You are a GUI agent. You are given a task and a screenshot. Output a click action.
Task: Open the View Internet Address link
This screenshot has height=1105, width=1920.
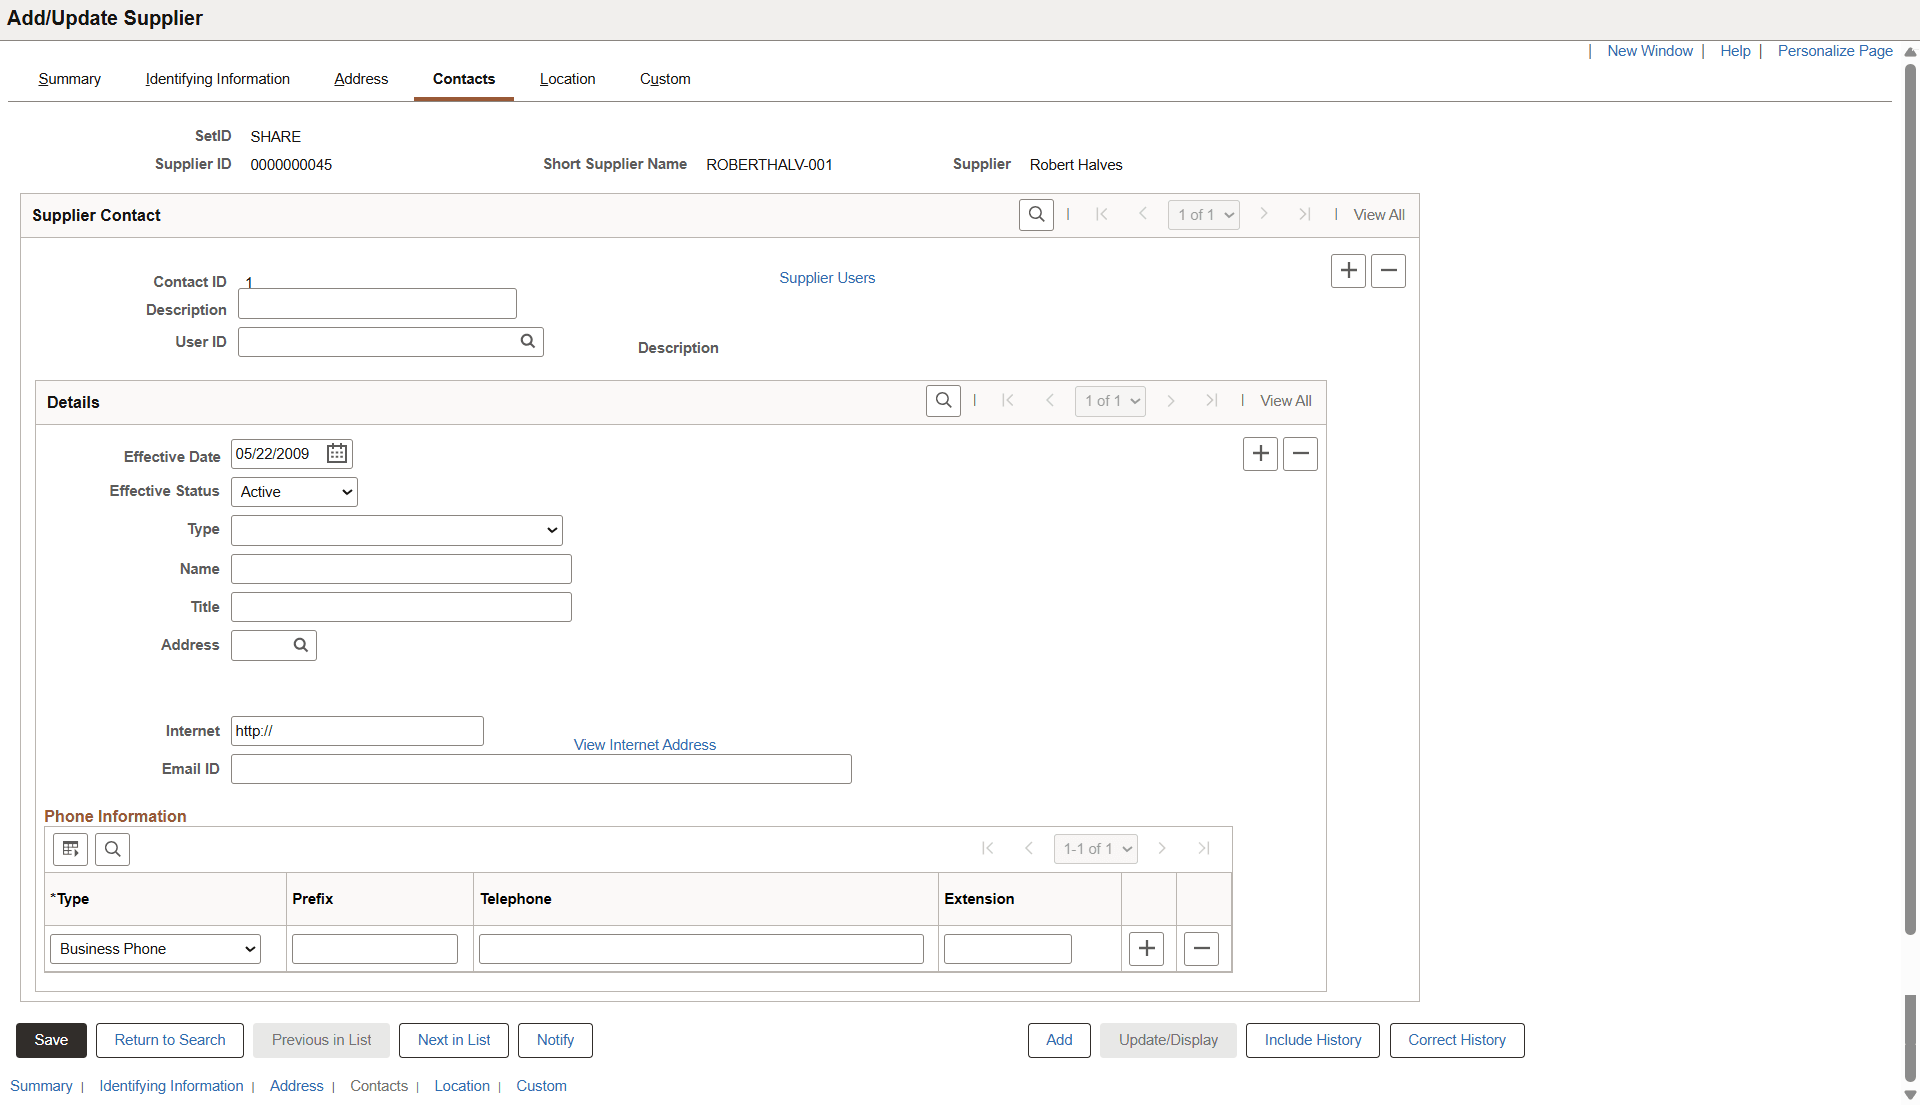pos(644,744)
